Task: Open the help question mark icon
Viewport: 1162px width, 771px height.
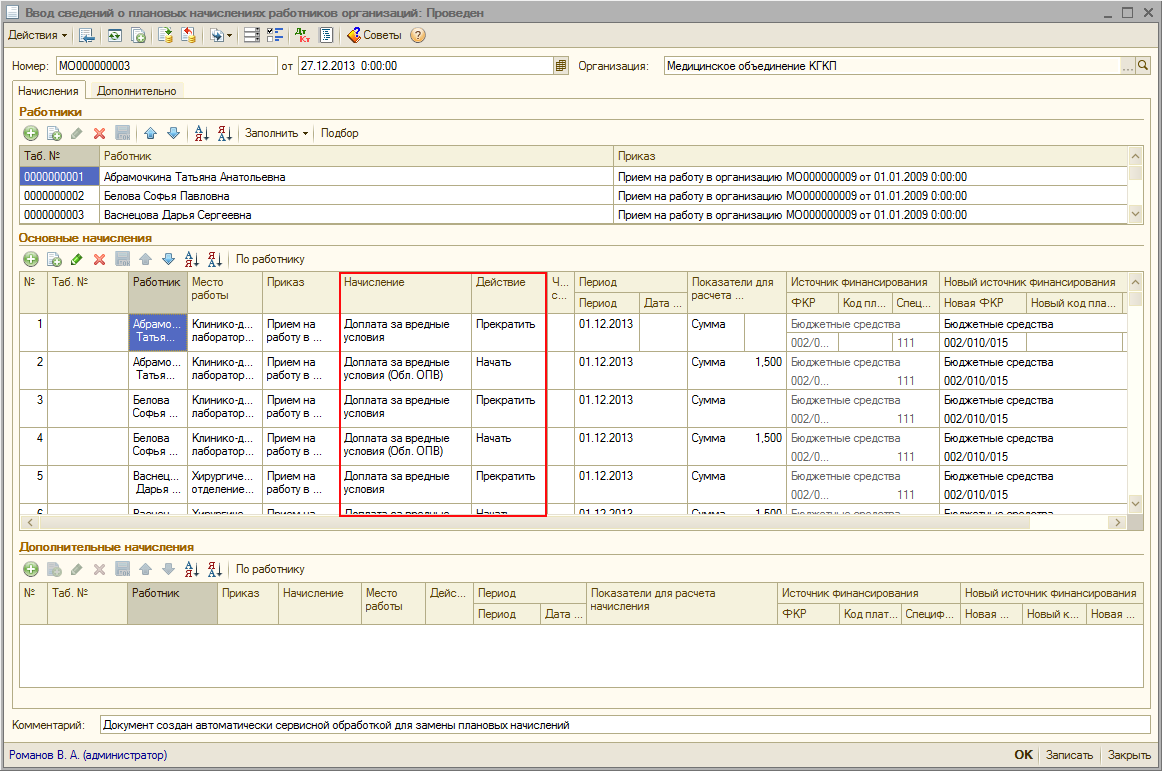Action: point(418,35)
